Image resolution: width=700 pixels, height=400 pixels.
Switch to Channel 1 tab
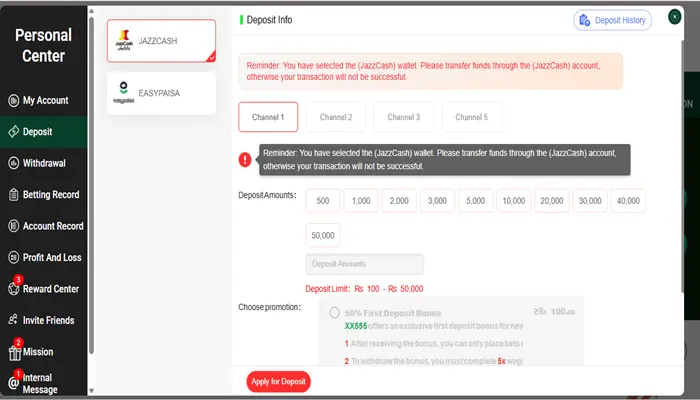pos(268,117)
